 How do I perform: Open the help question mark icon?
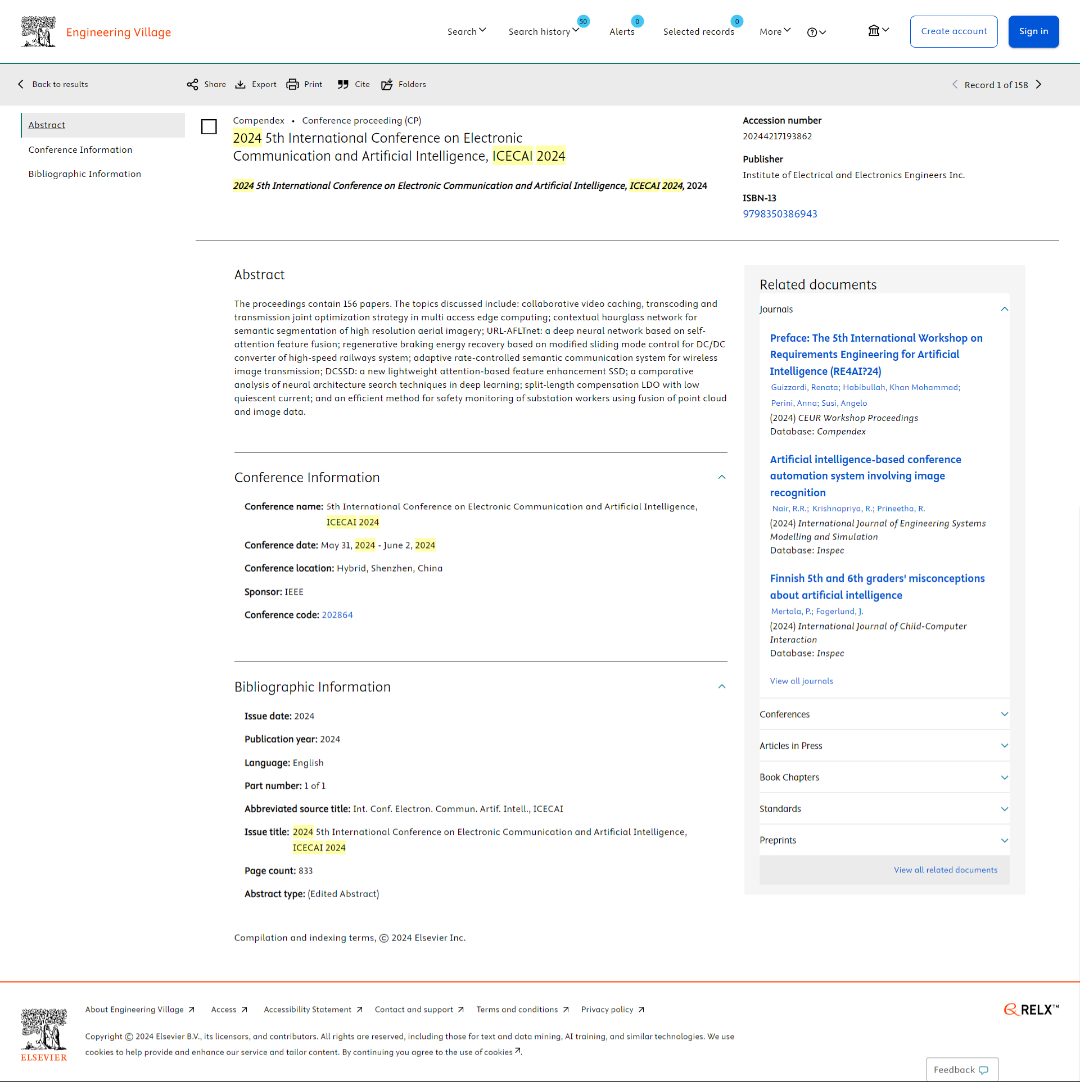(812, 32)
